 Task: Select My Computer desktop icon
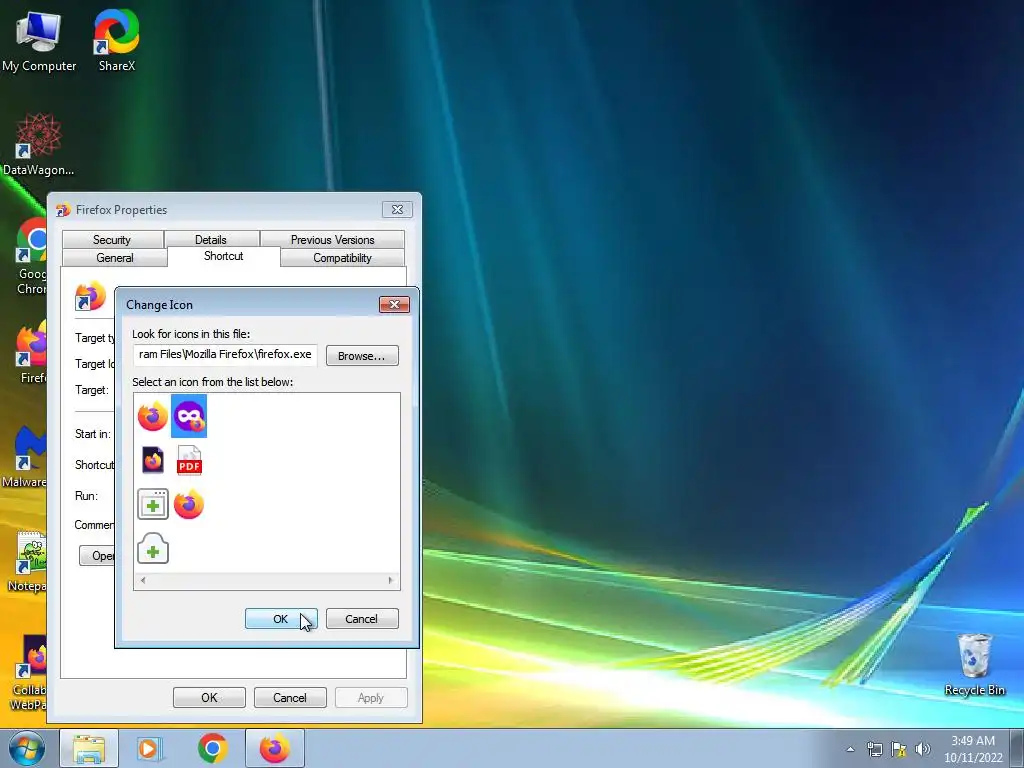(39, 40)
